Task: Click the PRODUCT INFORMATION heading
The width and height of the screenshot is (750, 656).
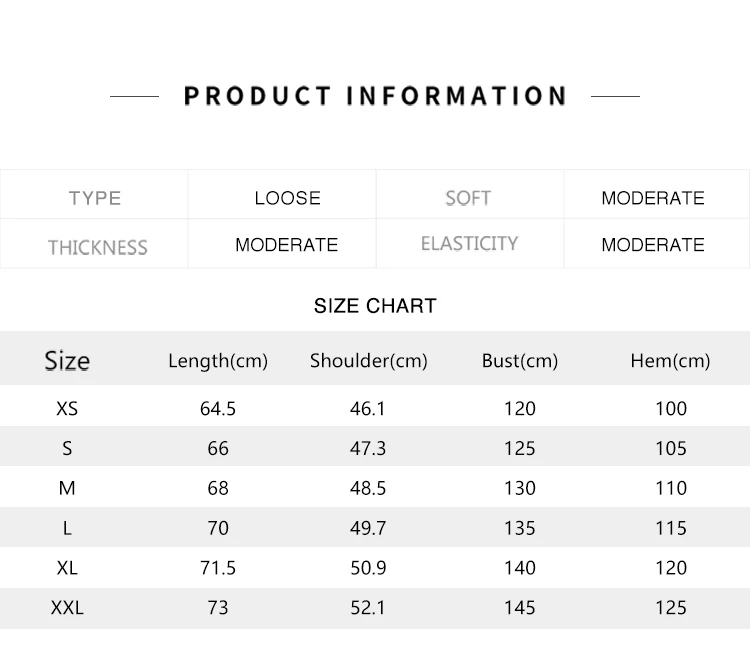Action: [375, 96]
